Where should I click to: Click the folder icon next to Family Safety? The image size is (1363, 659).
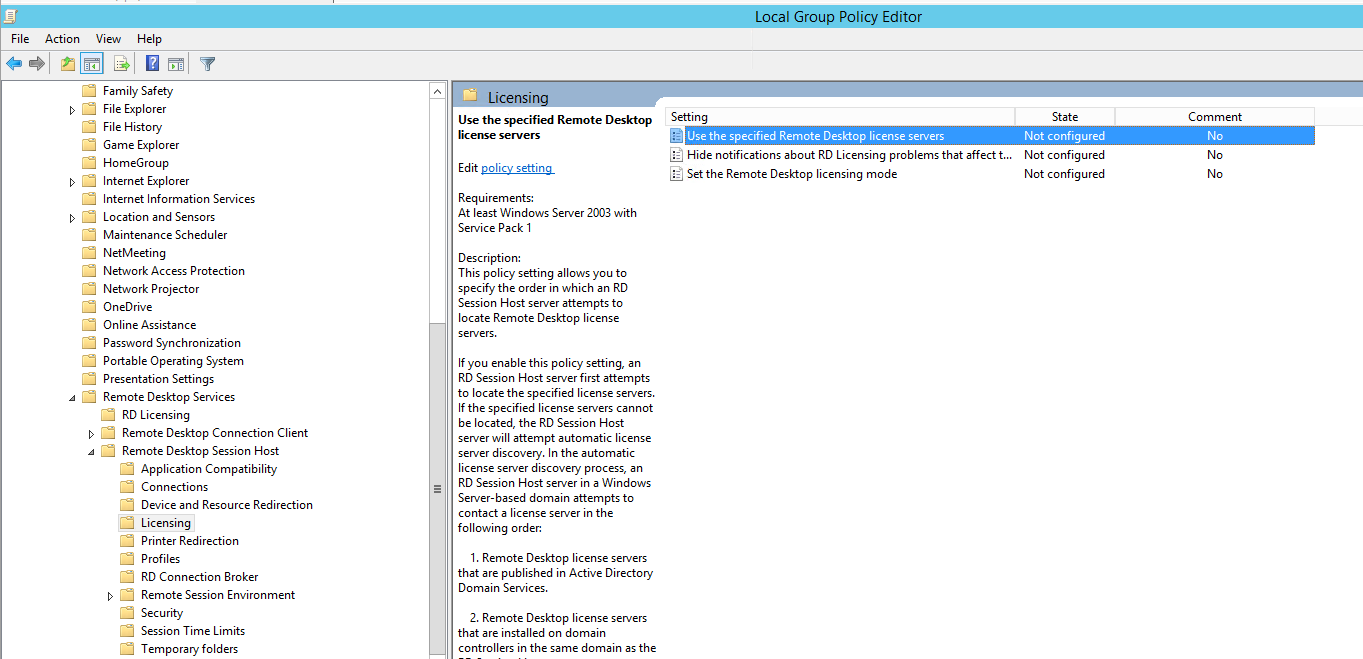pyautogui.click(x=88, y=91)
